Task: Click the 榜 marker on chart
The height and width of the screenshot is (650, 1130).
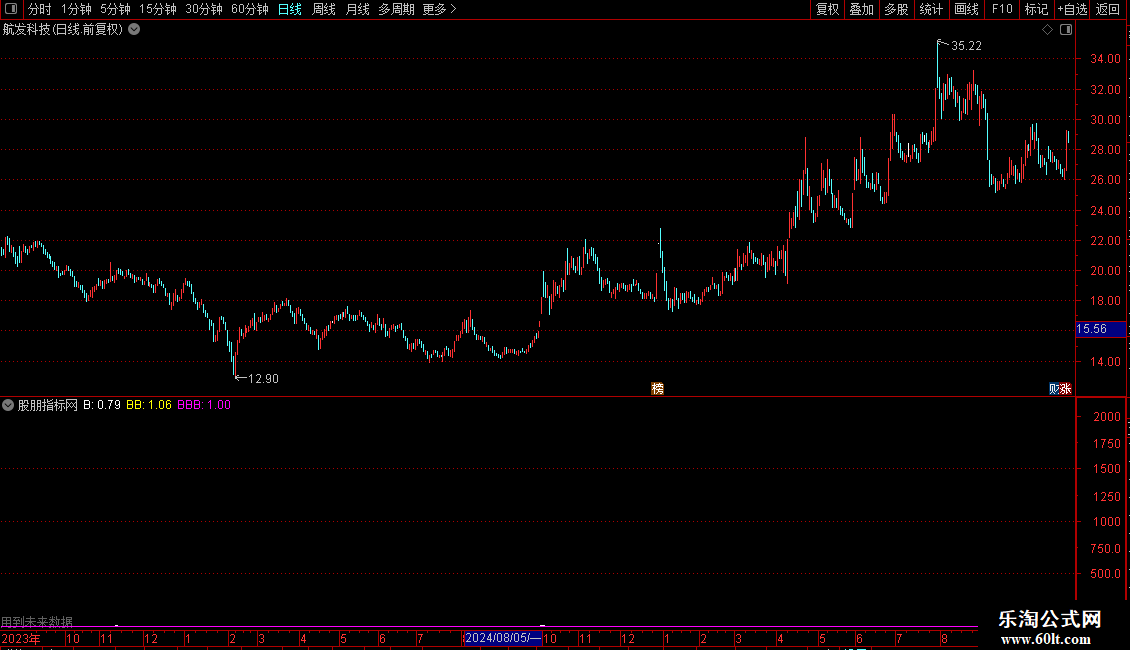Action: coord(657,388)
